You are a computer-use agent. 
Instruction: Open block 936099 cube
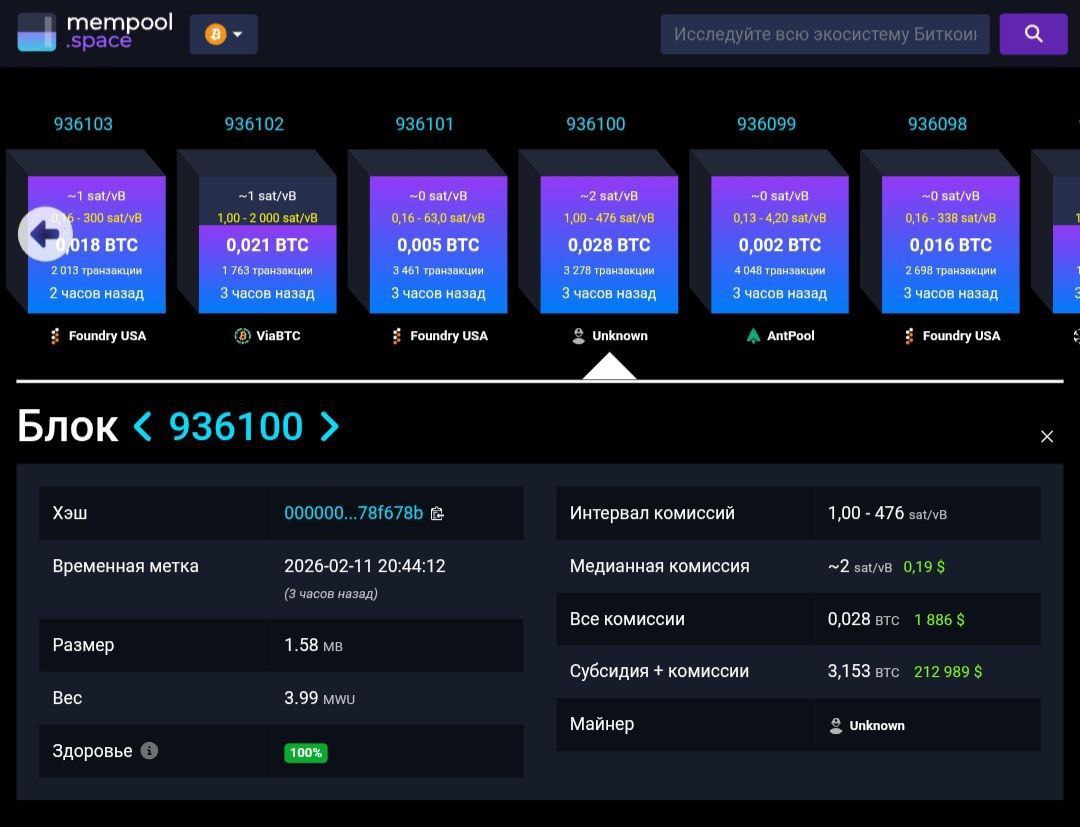click(x=779, y=244)
